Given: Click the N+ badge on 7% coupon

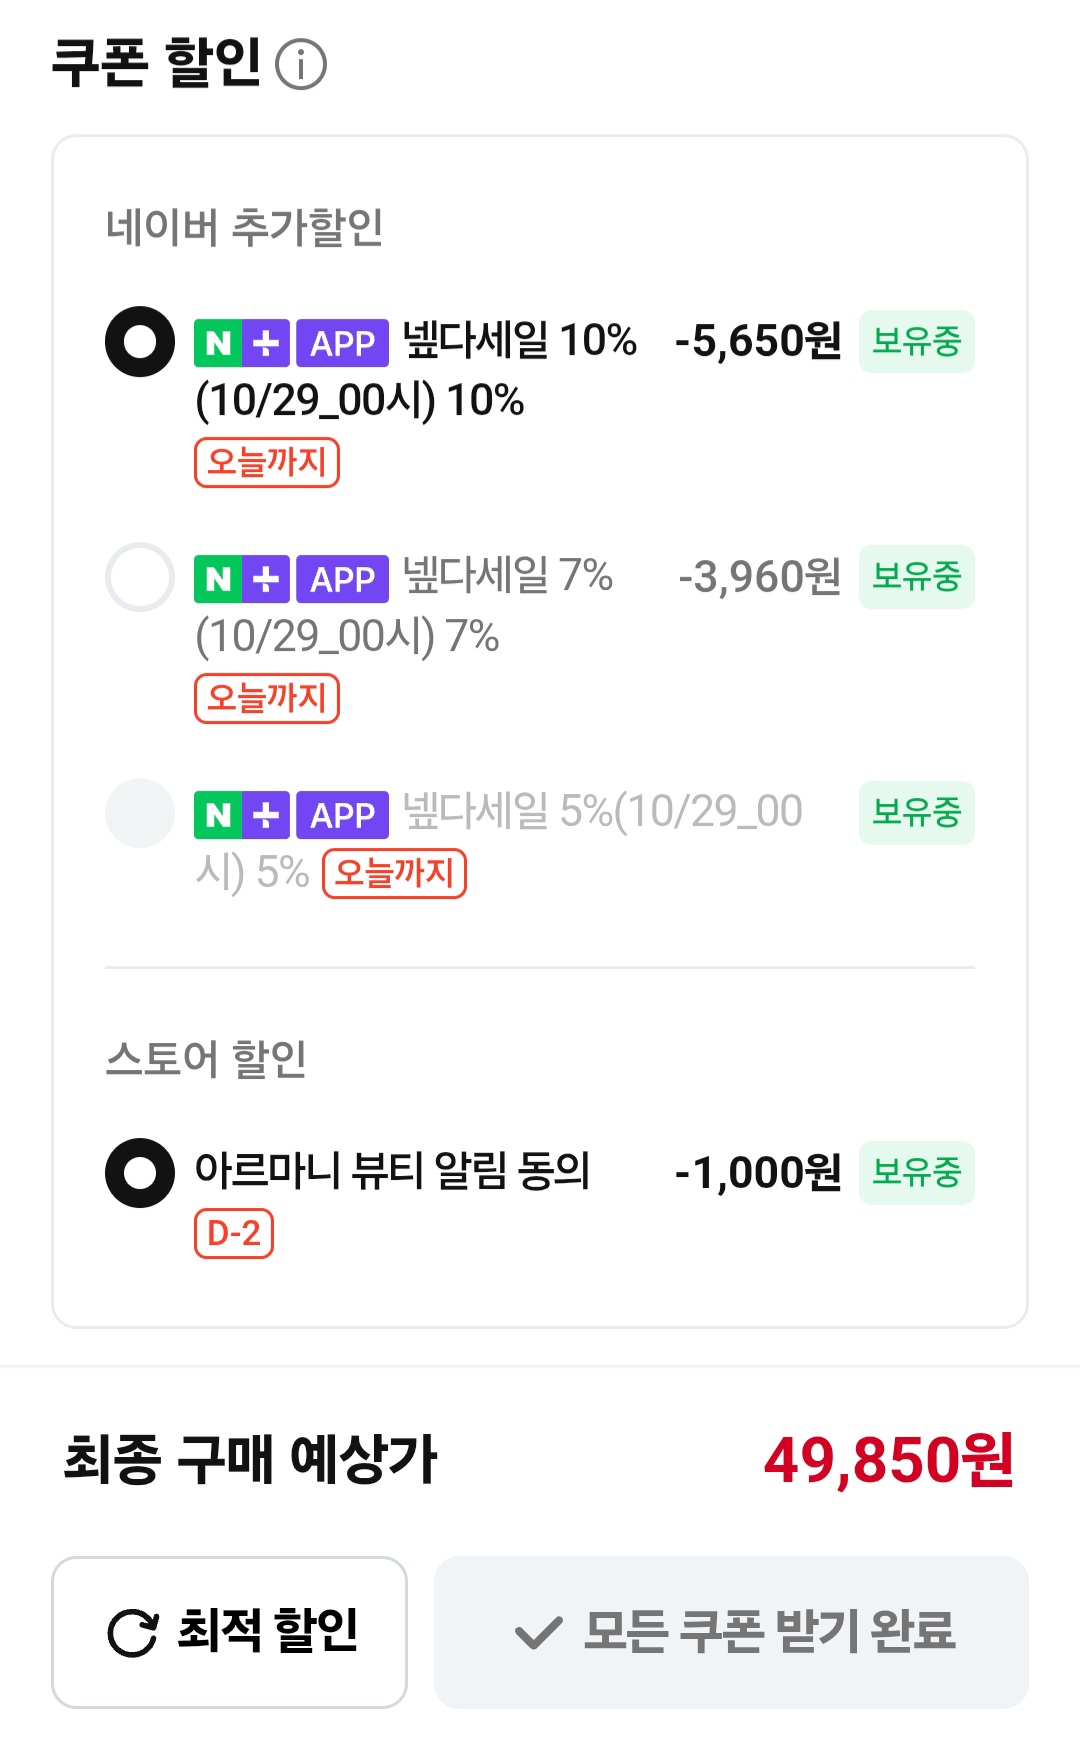Looking at the screenshot, I should point(242,579).
